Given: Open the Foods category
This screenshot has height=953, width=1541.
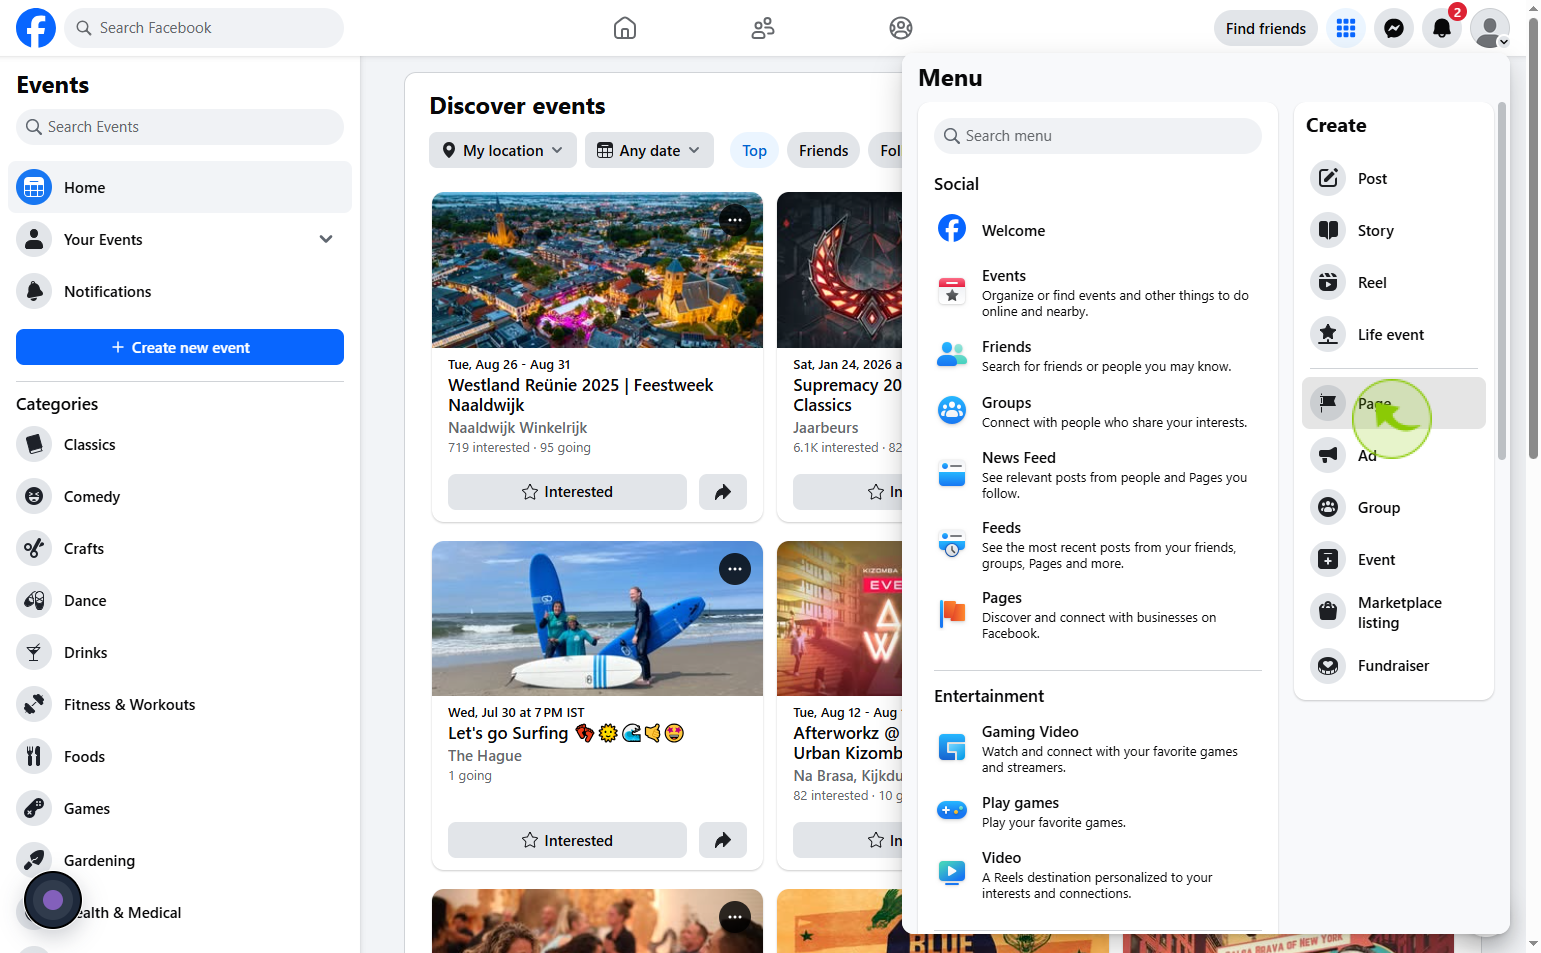Looking at the screenshot, I should 180,756.
